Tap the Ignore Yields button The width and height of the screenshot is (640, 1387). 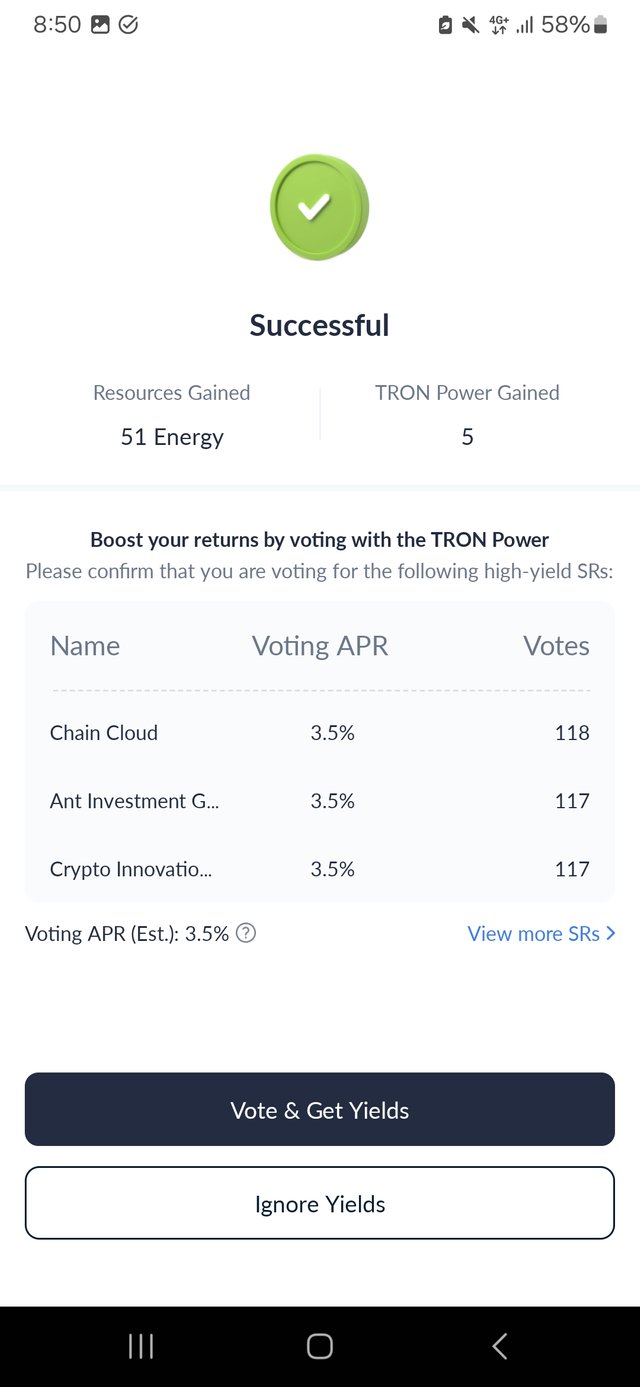pyautogui.click(x=320, y=1203)
